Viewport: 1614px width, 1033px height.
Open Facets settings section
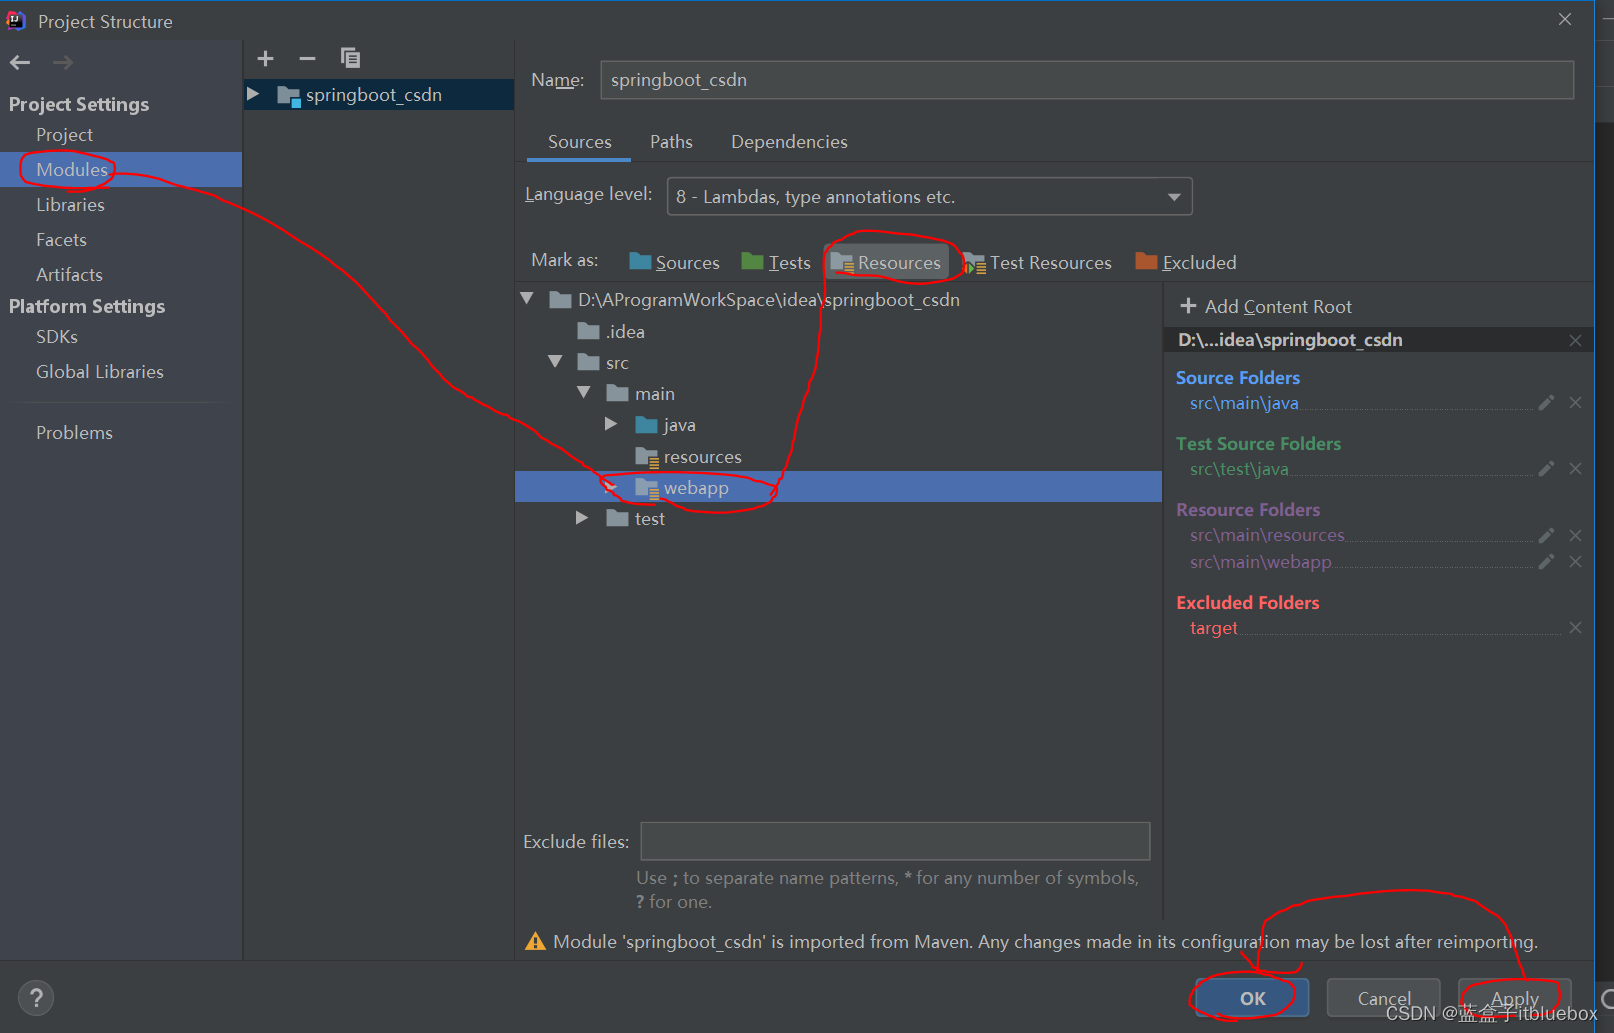61,240
